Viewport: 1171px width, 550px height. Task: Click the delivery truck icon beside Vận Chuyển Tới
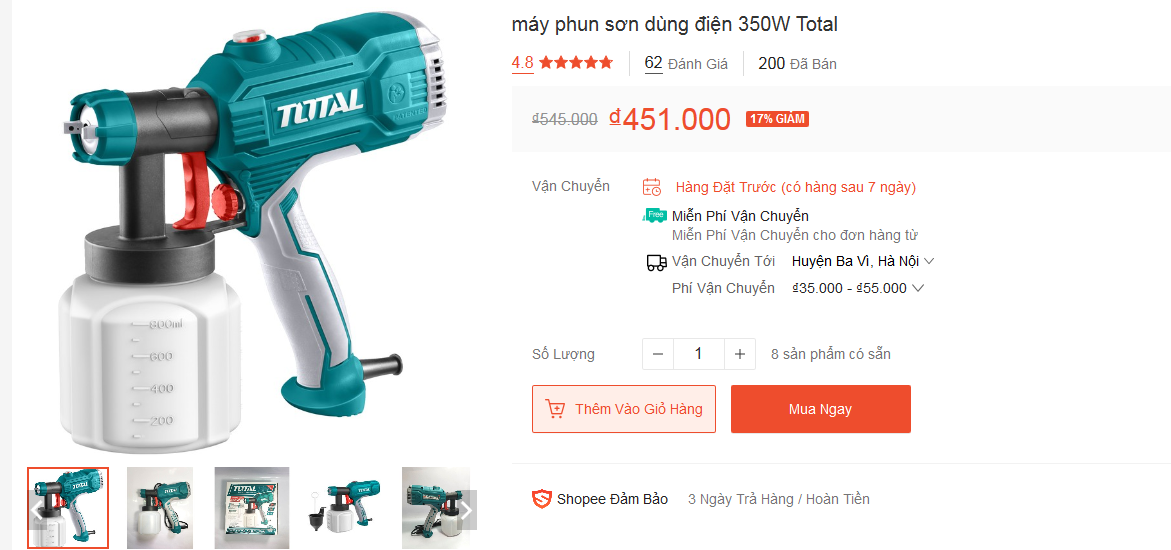[x=656, y=262]
